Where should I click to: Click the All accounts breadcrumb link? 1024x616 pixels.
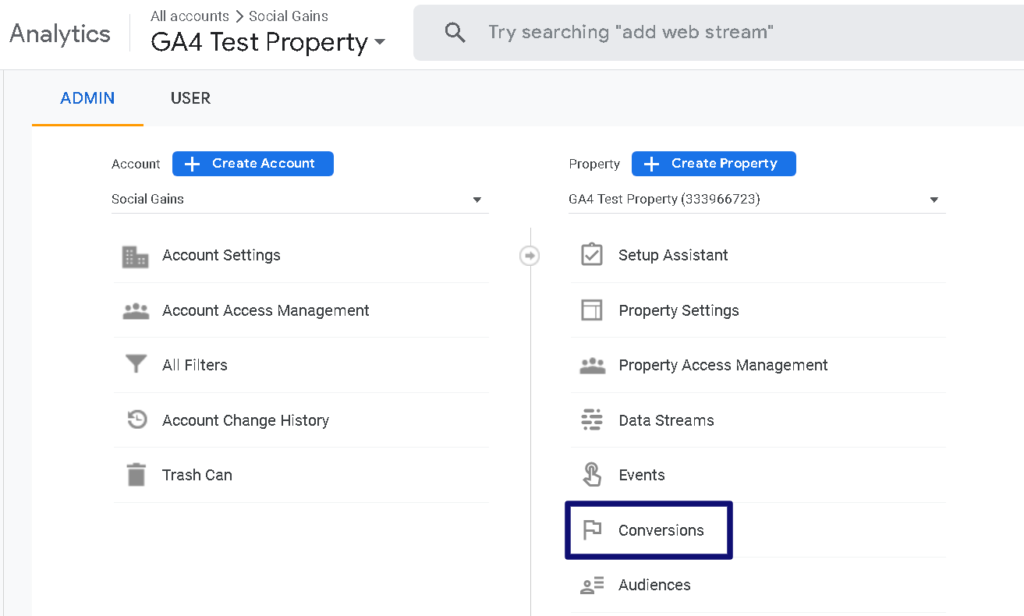tap(190, 16)
